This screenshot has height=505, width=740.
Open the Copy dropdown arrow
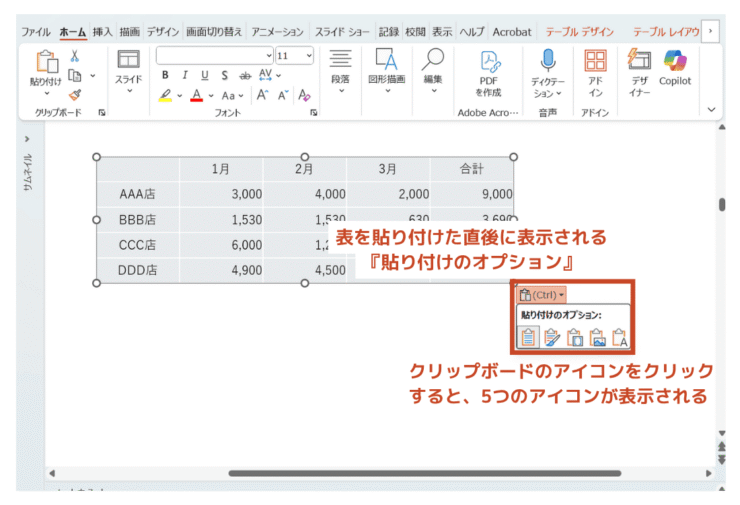[x=93, y=76]
